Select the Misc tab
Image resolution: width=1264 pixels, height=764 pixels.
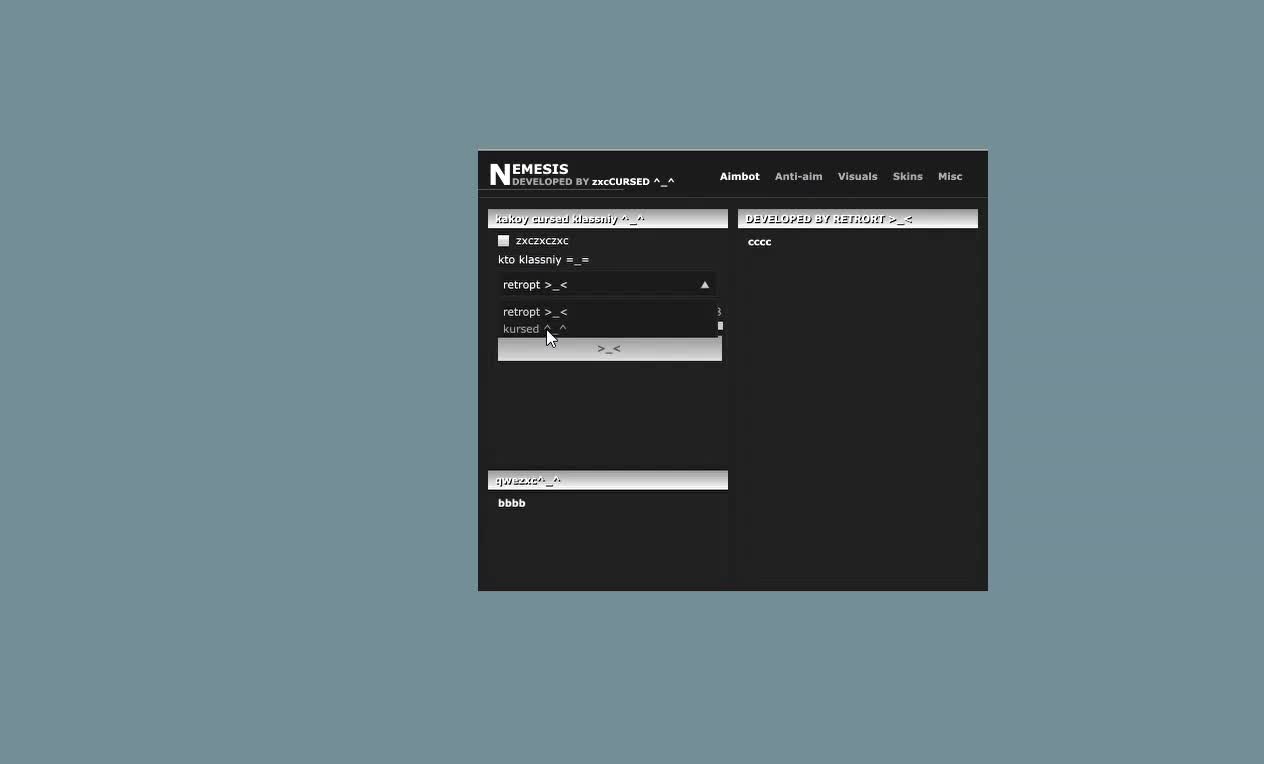click(x=949, y=176)
